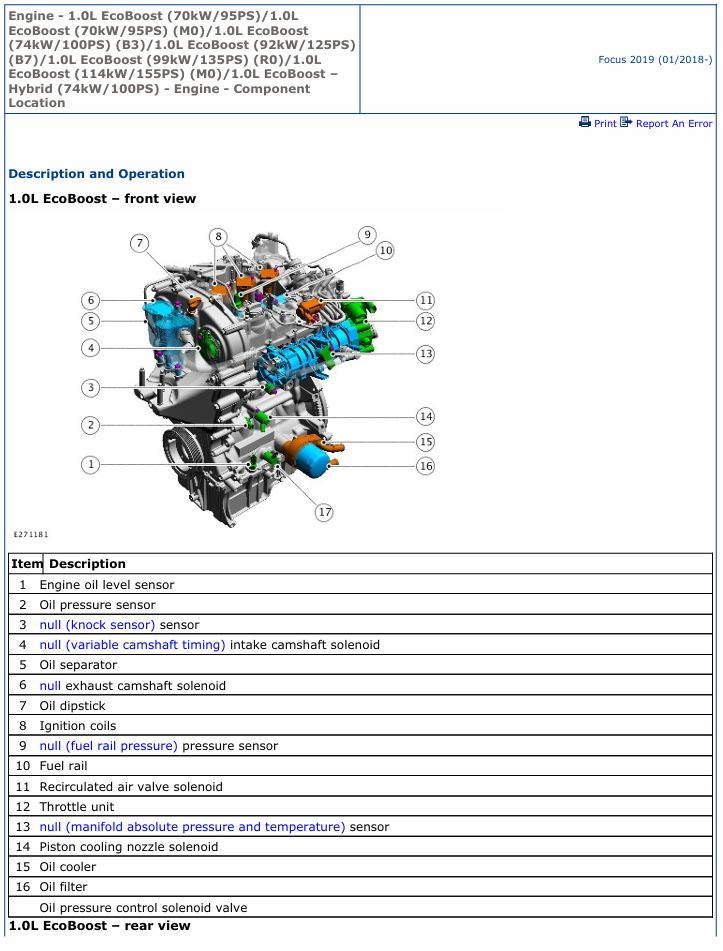The height and width of the screenshot is (951, 723).
Task: Click the Report An Error document icon
Action: 626,122
